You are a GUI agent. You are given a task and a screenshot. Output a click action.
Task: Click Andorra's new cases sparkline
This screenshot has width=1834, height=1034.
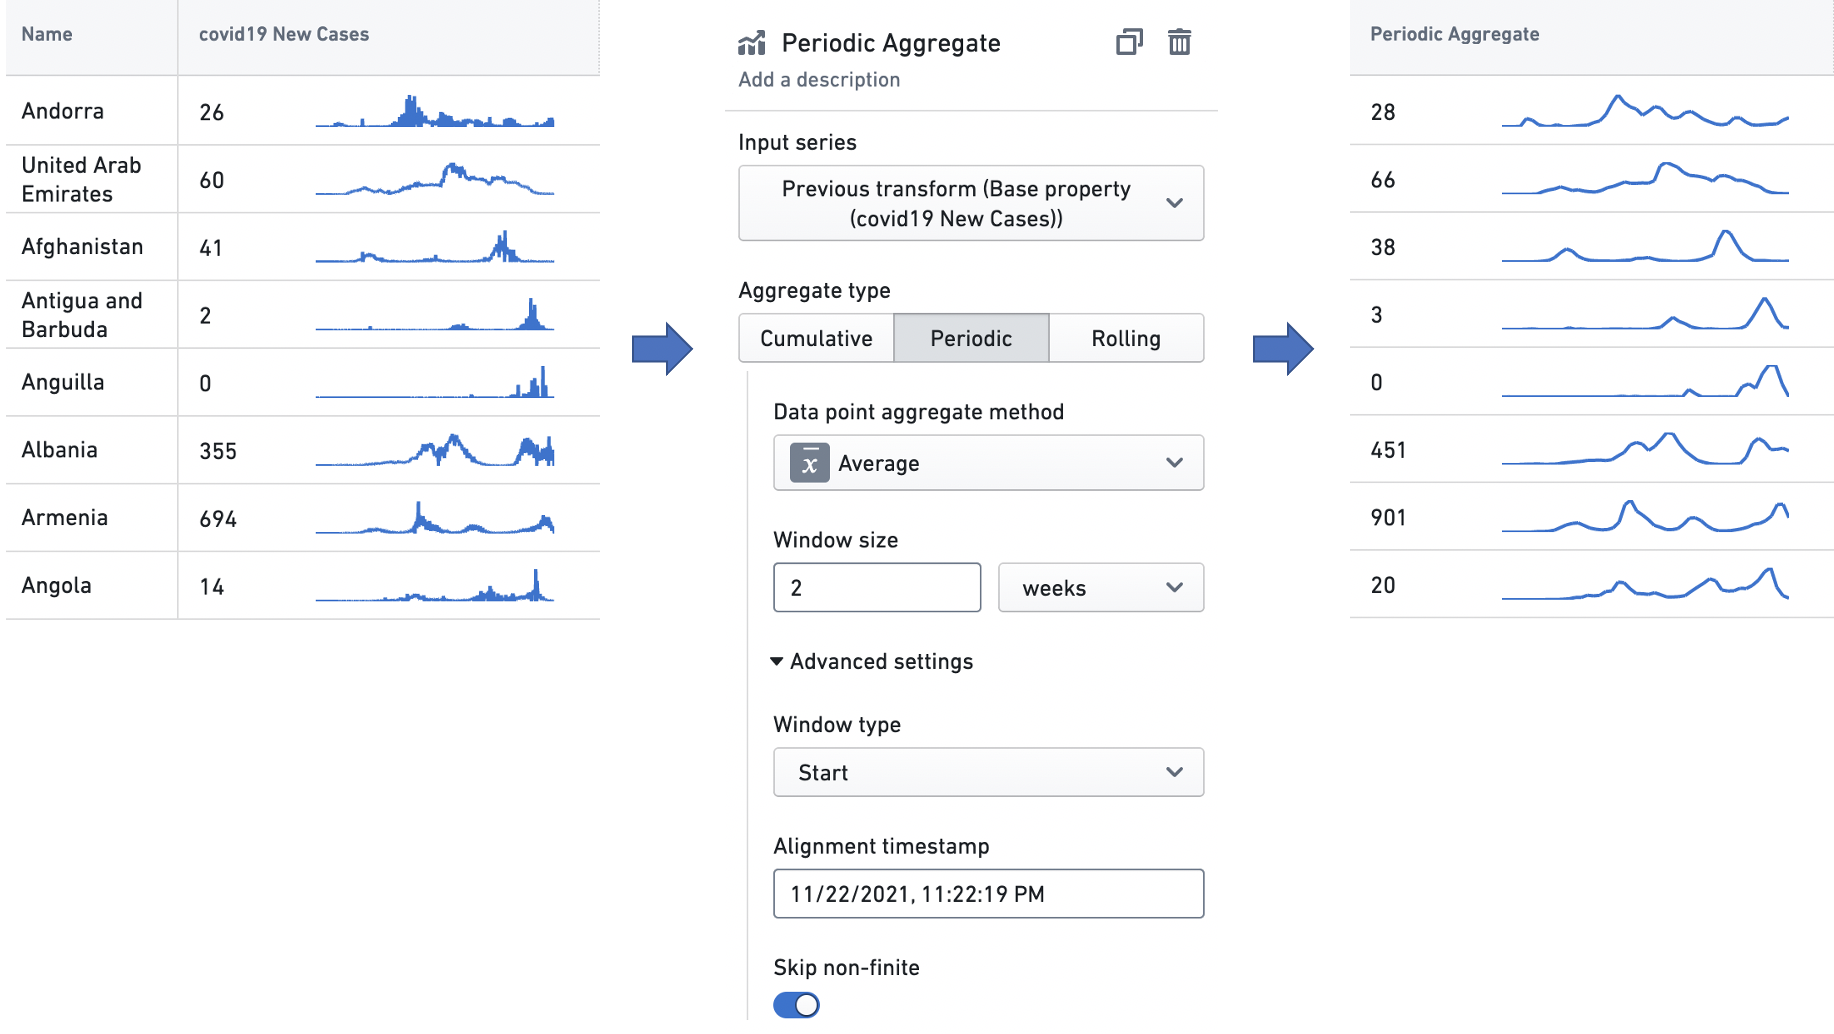click(435, 111)
